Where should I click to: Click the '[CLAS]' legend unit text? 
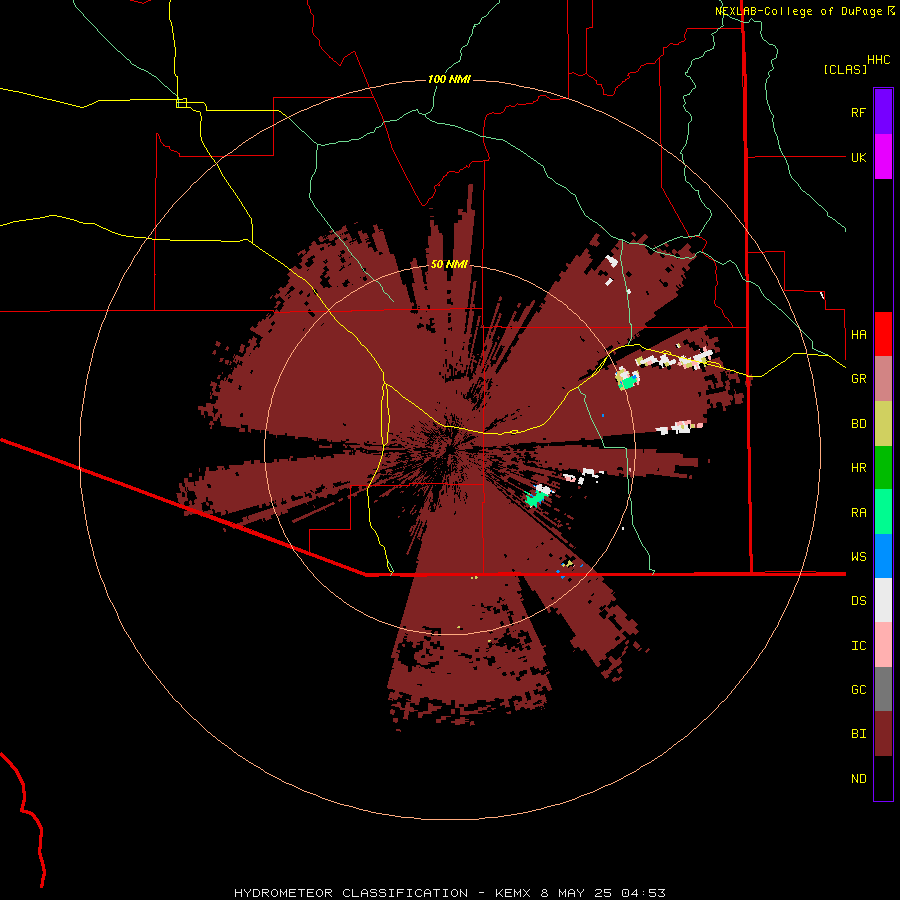[x=845, y=69]
